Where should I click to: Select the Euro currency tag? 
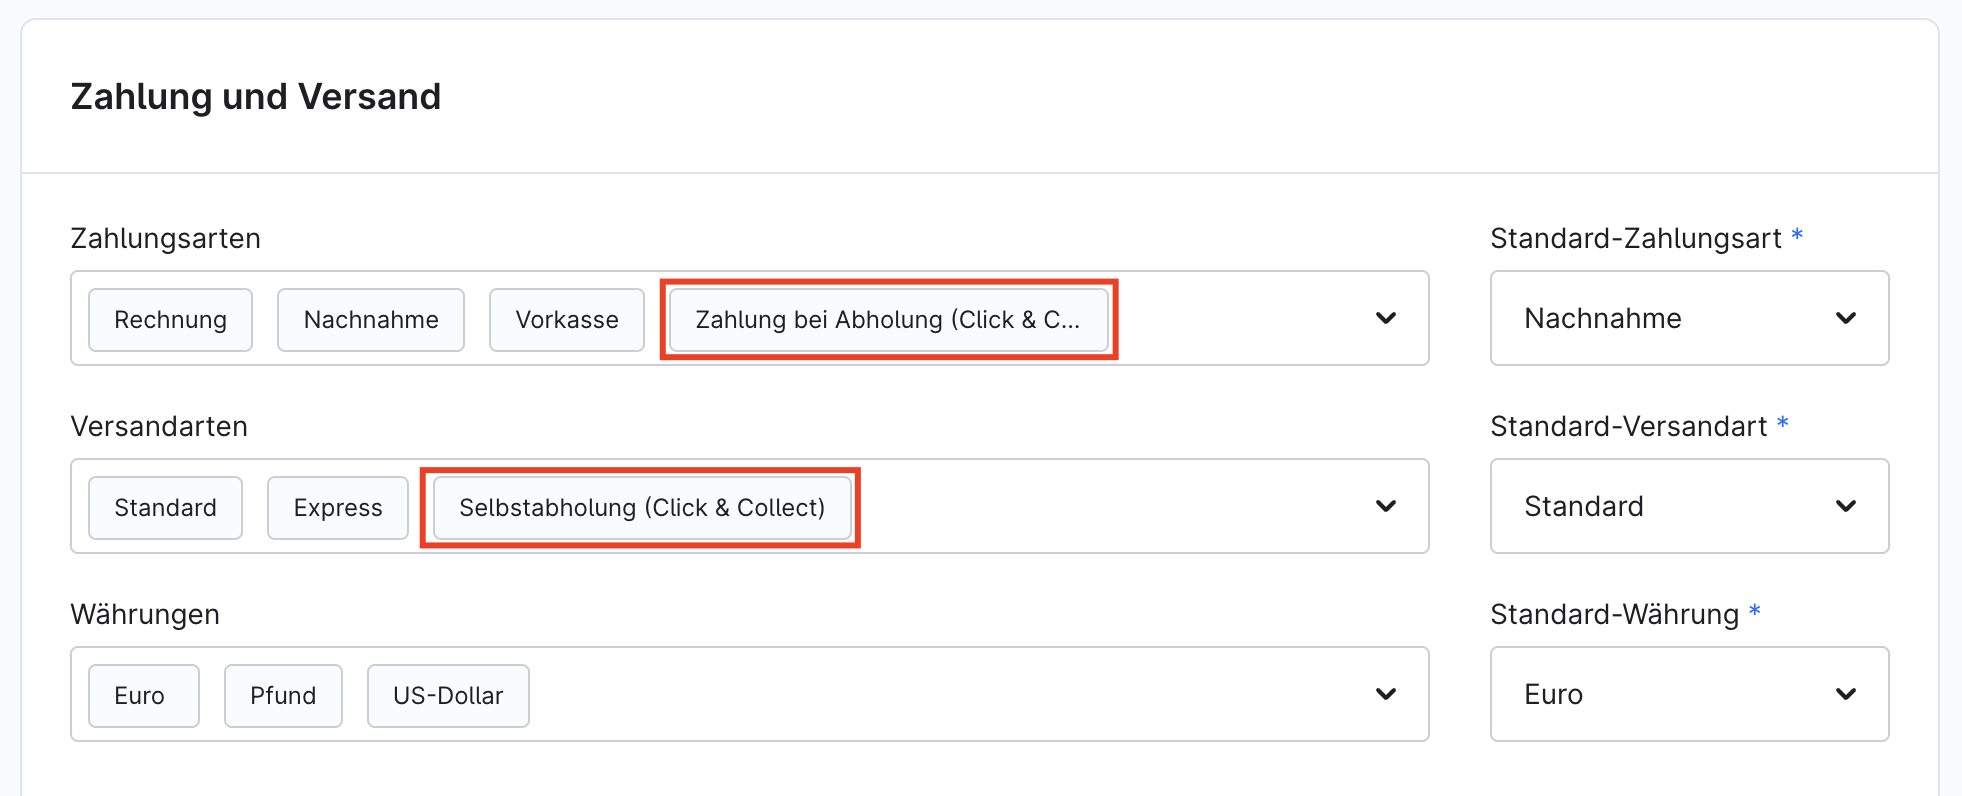[x=140, y=696]
